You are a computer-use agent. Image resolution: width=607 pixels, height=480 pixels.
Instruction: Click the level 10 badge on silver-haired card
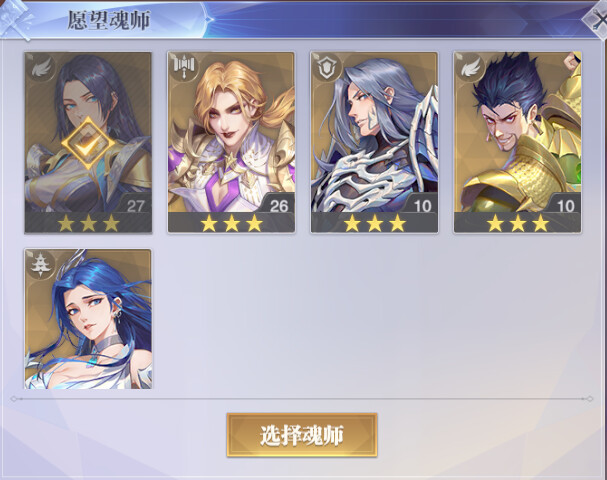422,205
